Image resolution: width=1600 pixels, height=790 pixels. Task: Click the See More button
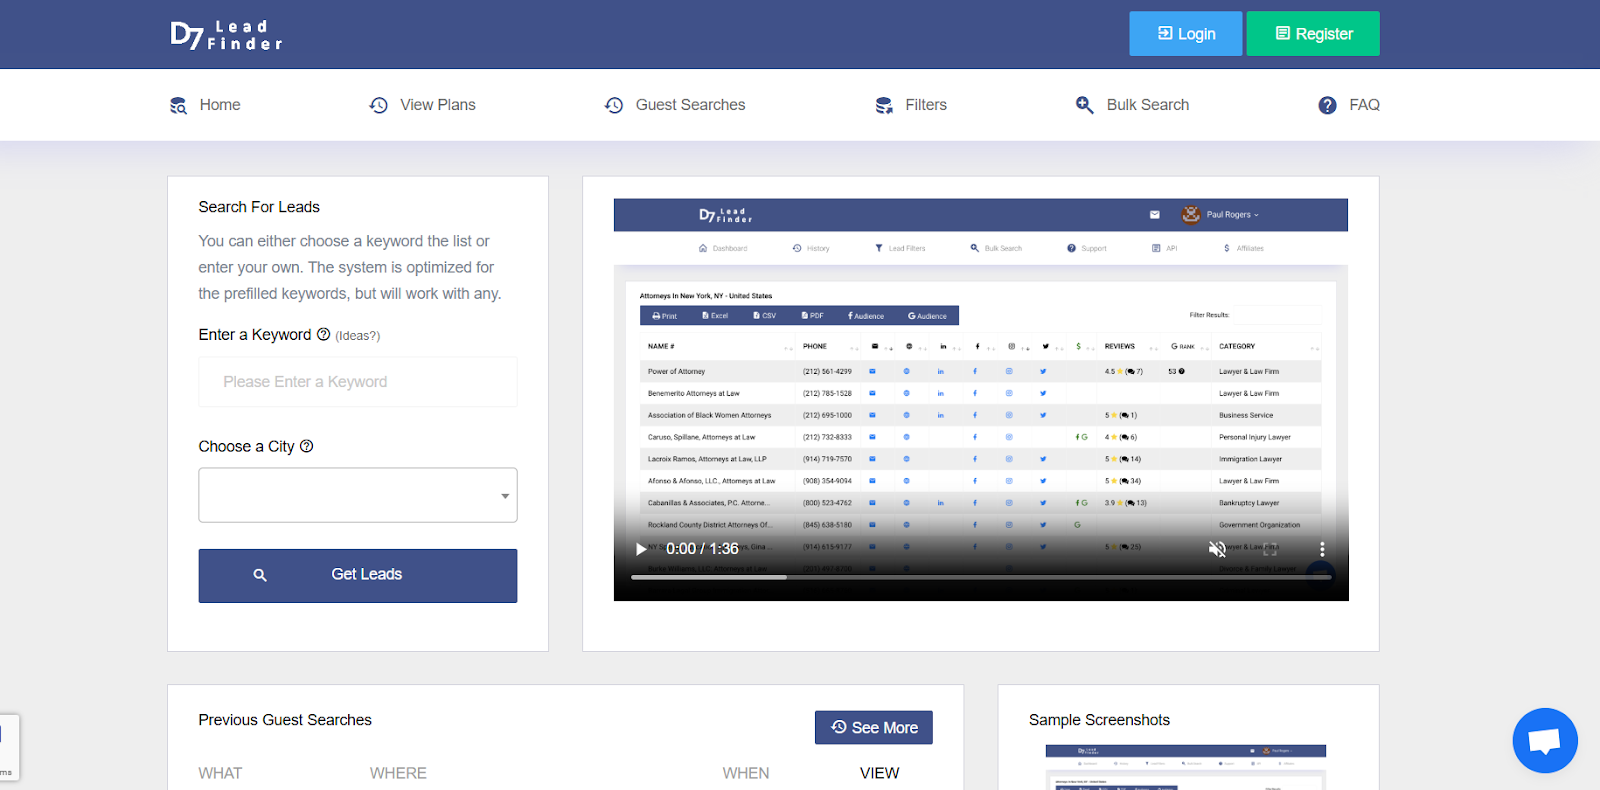[874, 727]
